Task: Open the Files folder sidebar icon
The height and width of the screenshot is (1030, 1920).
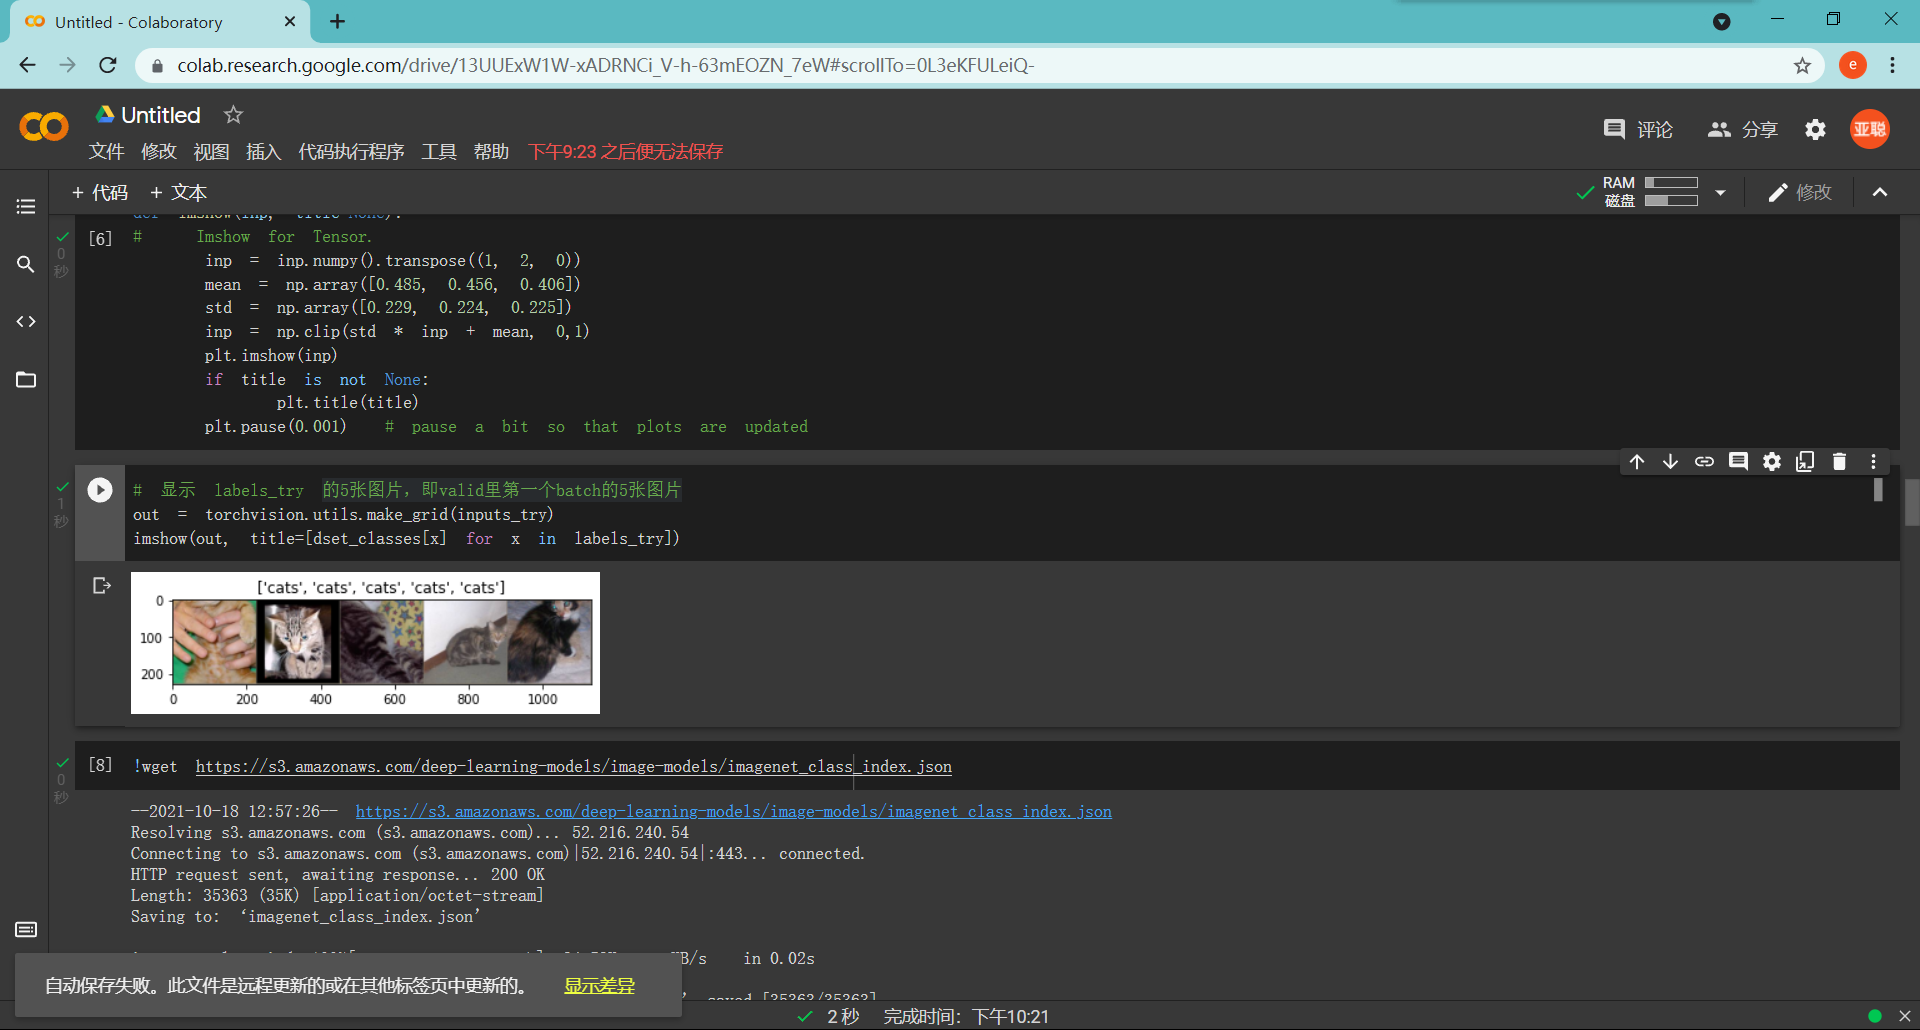Action: pyautogui.click(x=26, y=379)
